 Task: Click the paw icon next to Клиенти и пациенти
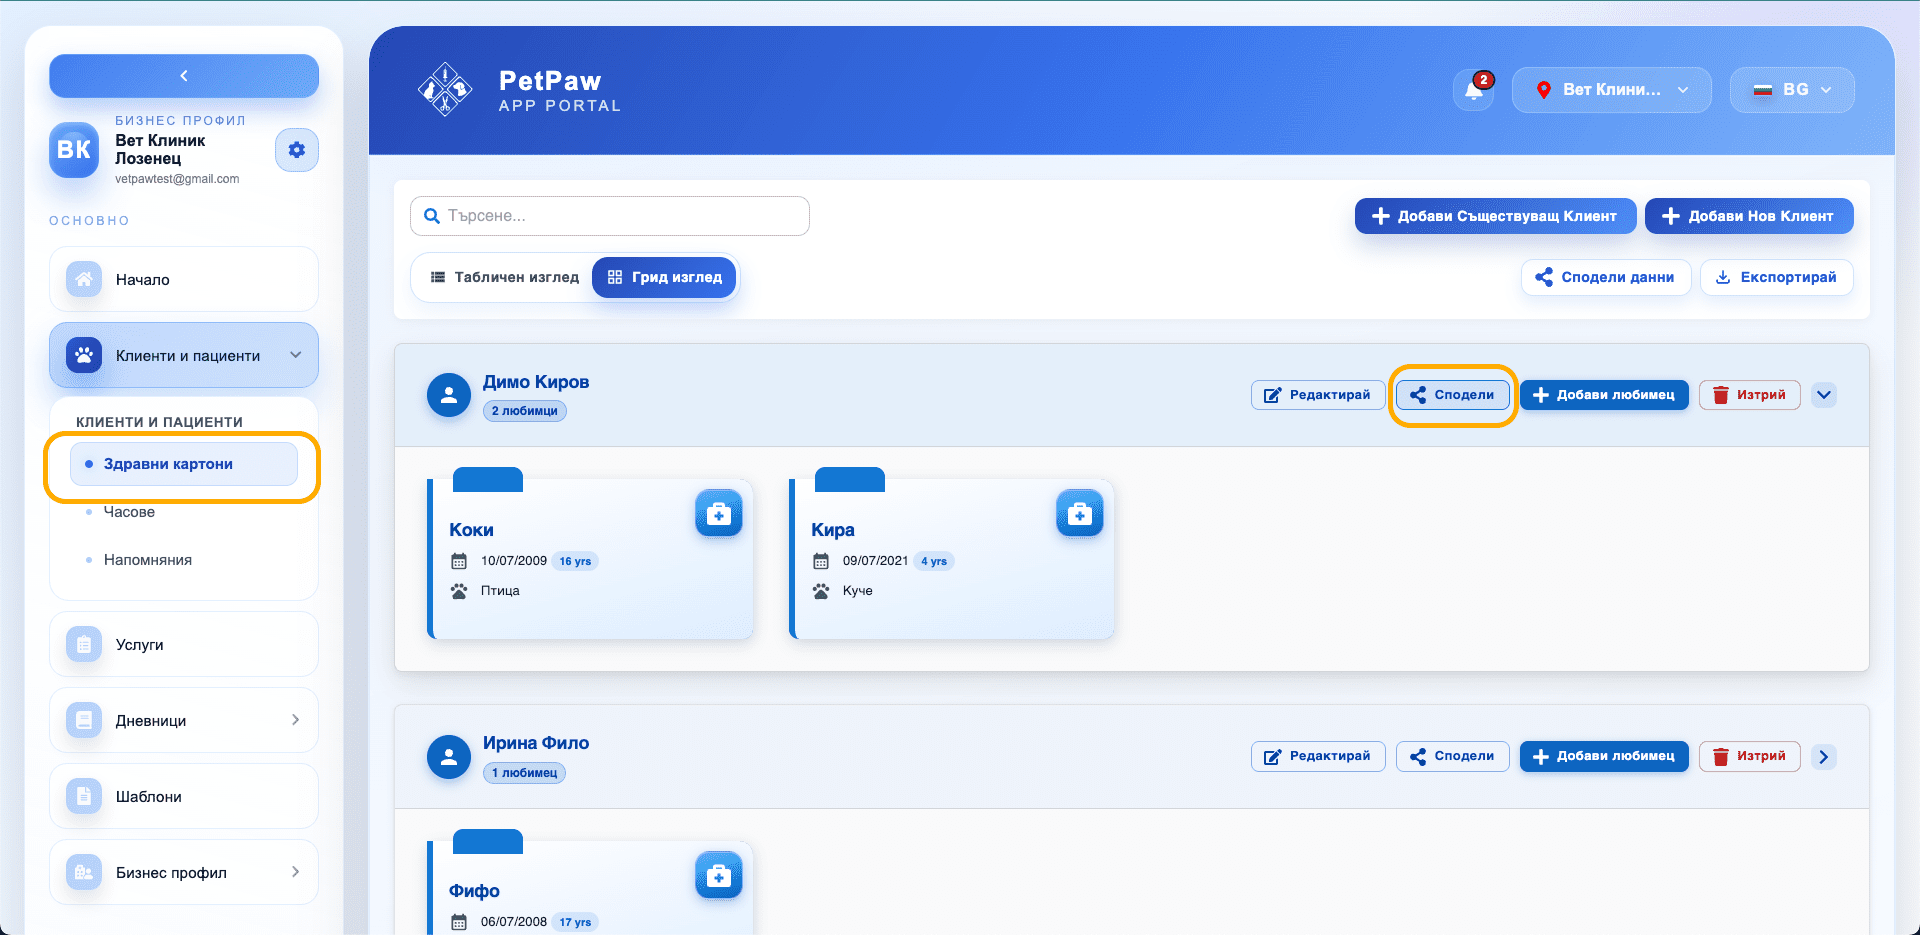click(x=84, y=355)
